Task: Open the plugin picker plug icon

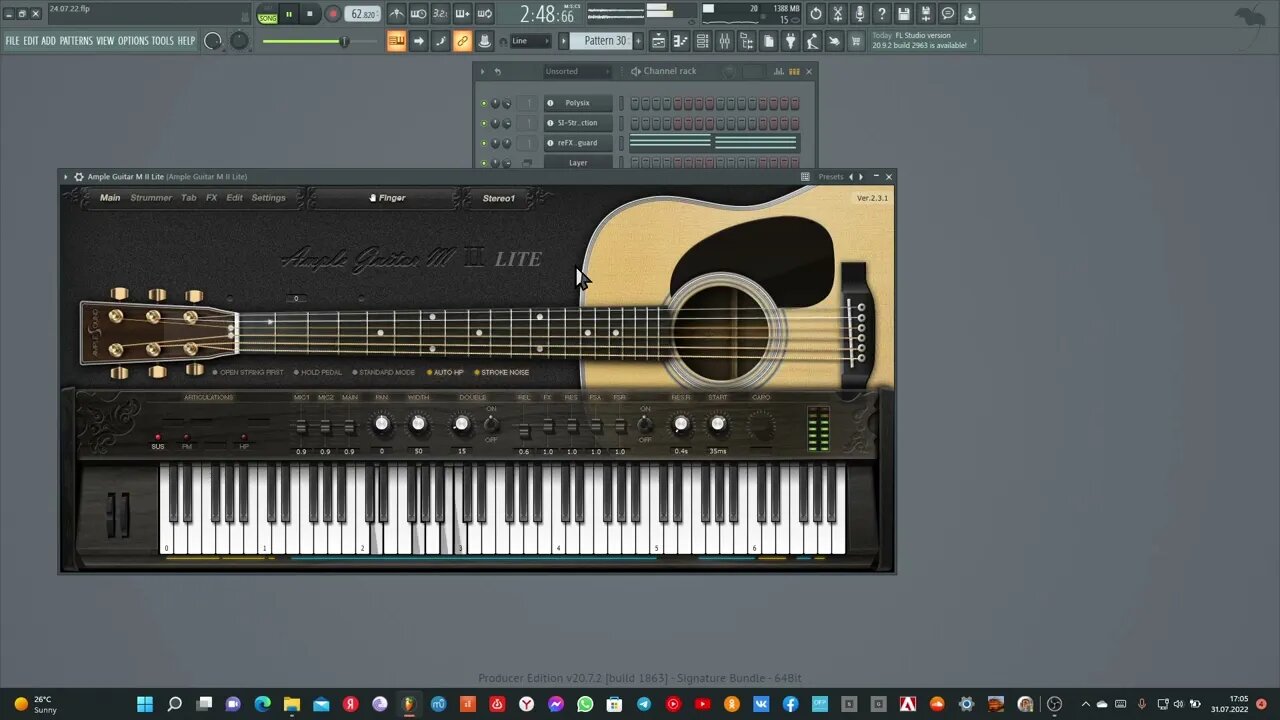Action: [x=791, y=41]
